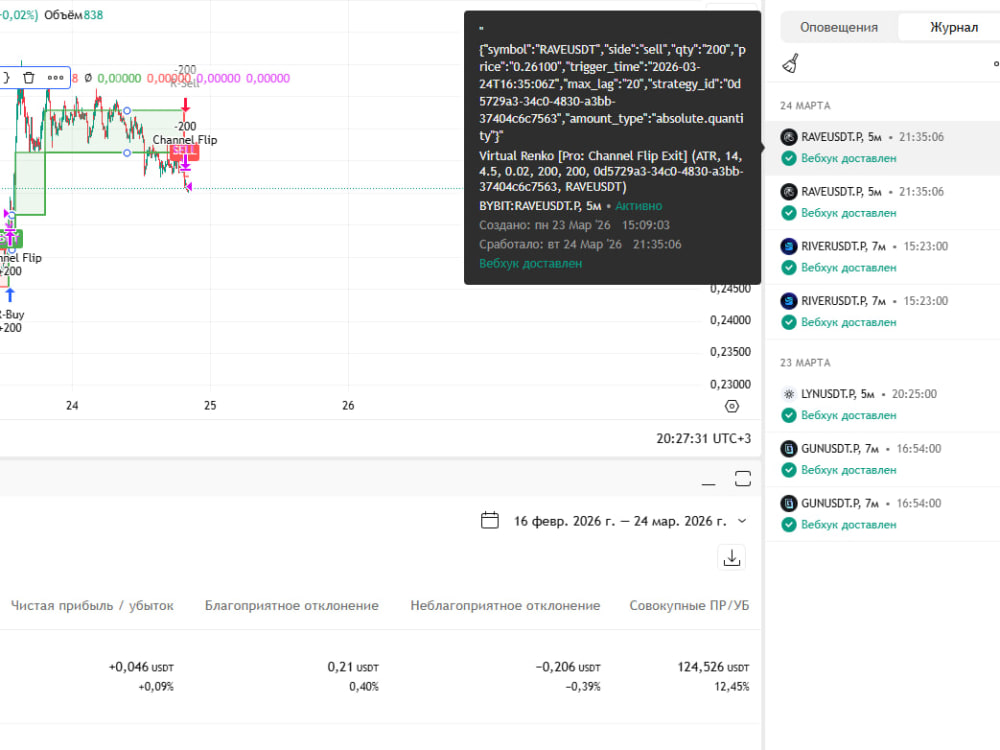This screenshot has width=1000, height=750.
Task: Open the LYNUSDT.P 20:25:00 log entry
Action: click(883, 405)
